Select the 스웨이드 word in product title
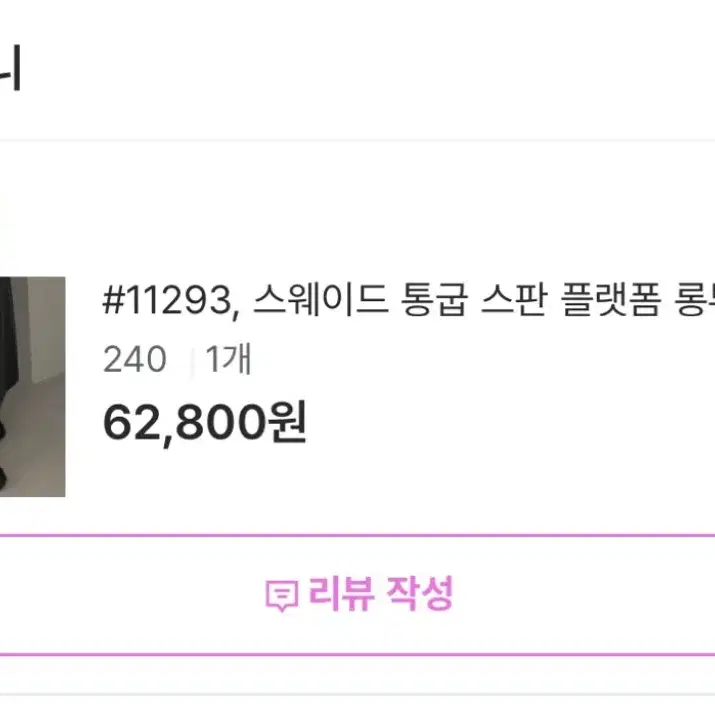Viewport: 715px width, 715px height. (x=321, y=301)
